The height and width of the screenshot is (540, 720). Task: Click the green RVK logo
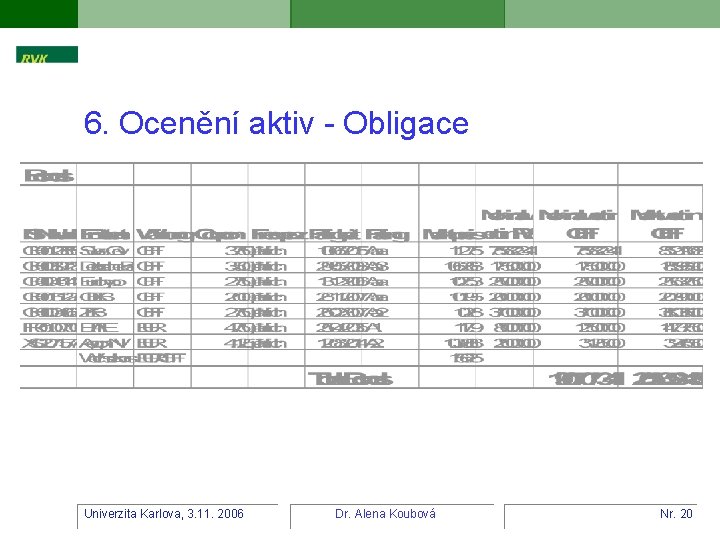click(47, 54)
